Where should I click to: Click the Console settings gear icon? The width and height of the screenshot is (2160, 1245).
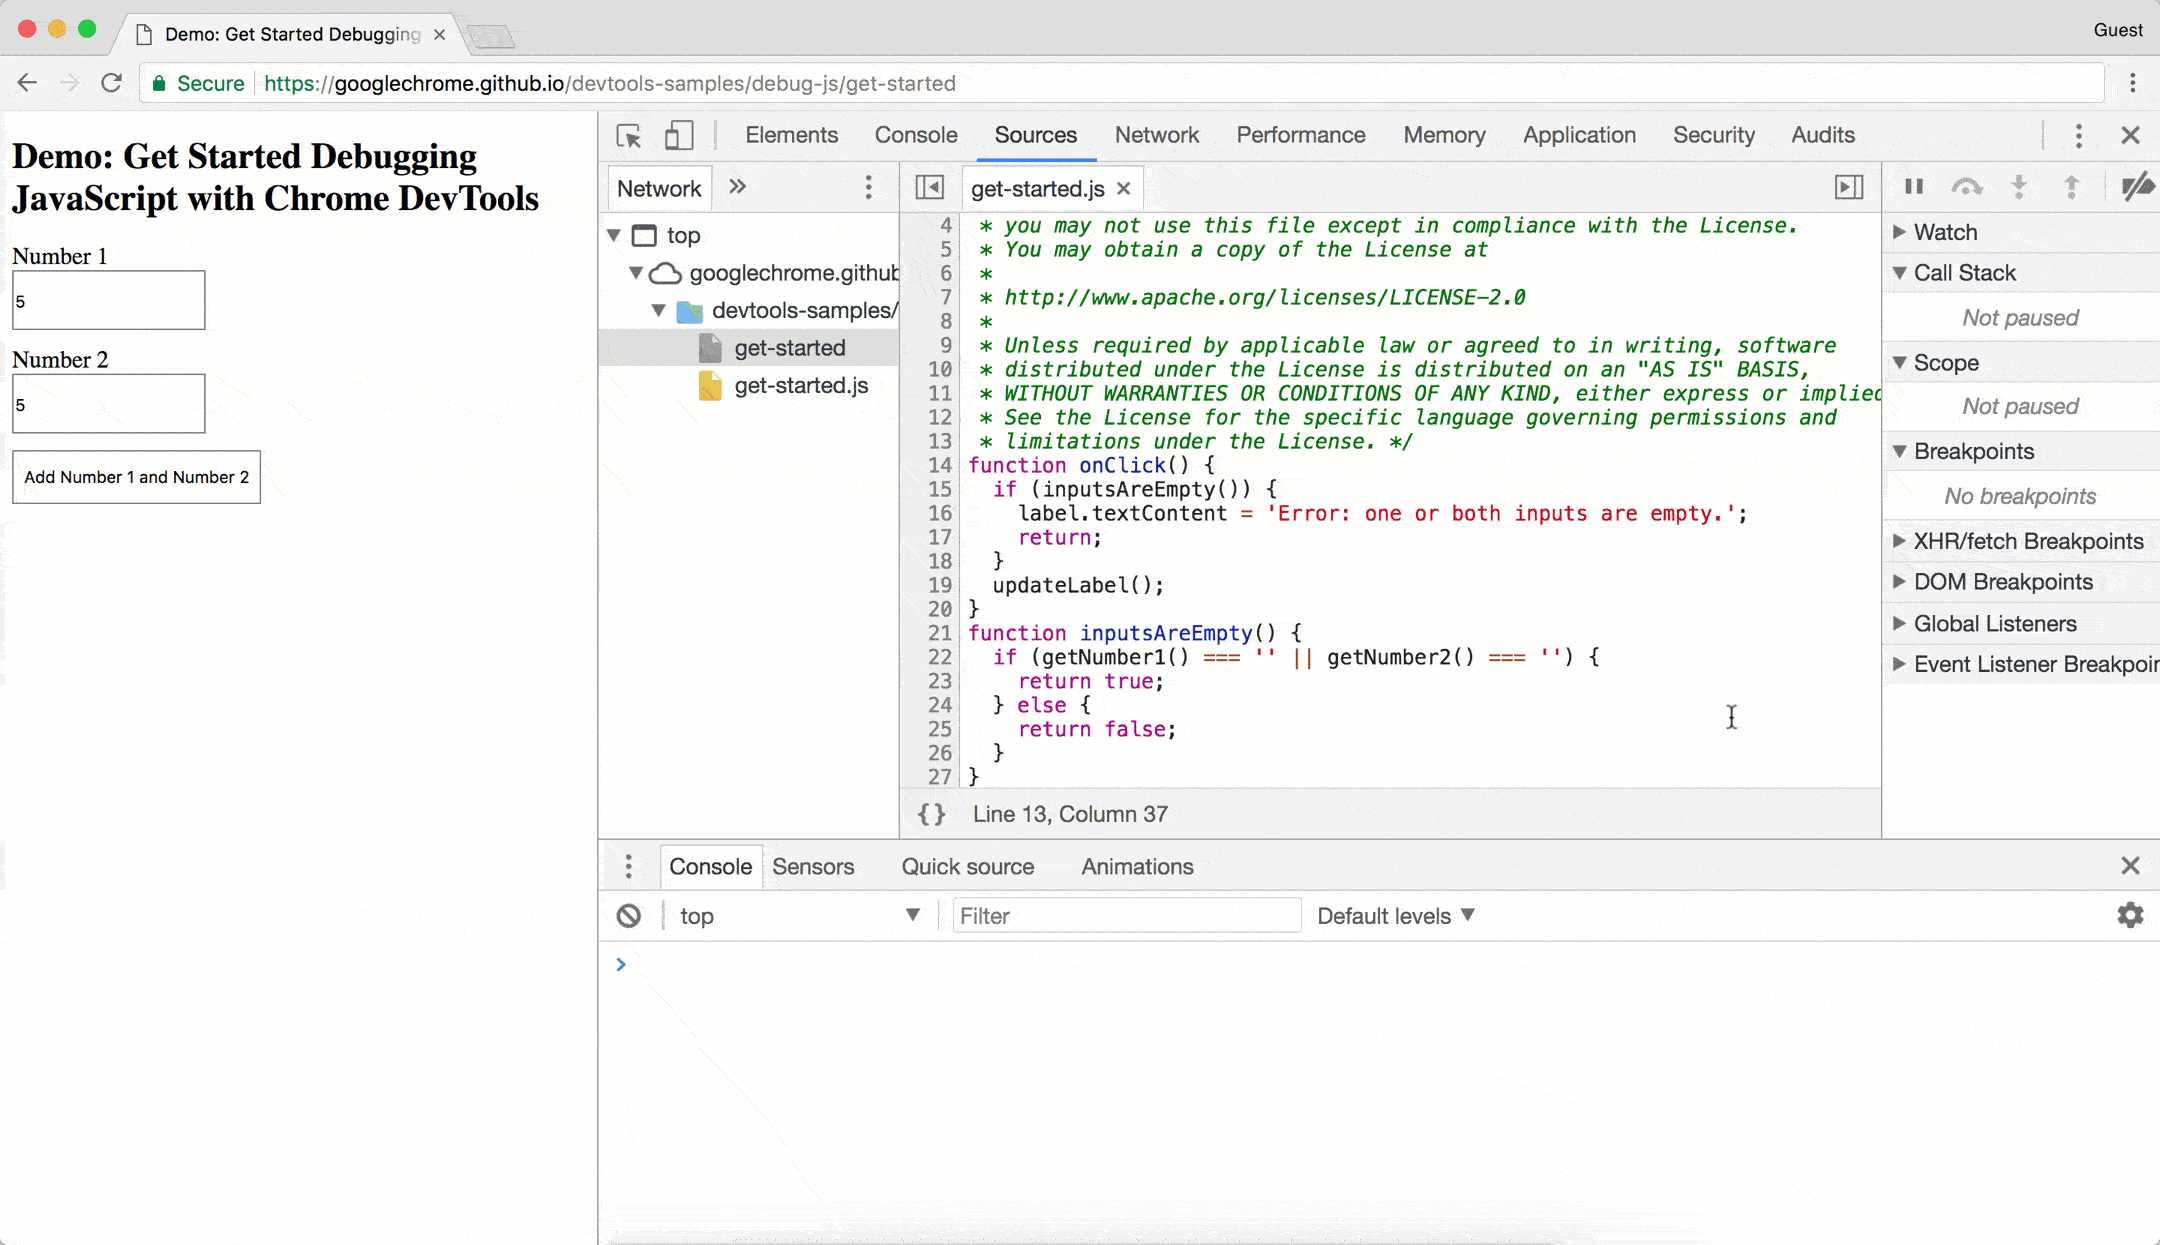point(2130,916)
